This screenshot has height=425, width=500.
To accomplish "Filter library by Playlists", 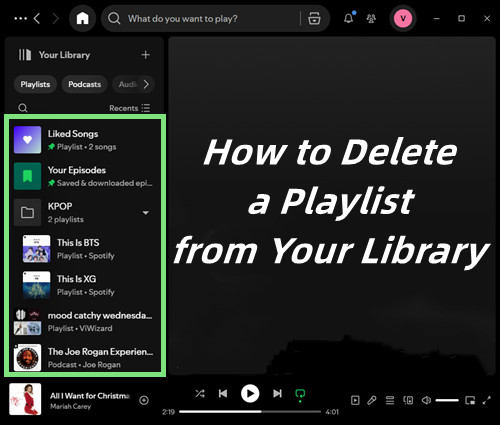I will point(35,84).
